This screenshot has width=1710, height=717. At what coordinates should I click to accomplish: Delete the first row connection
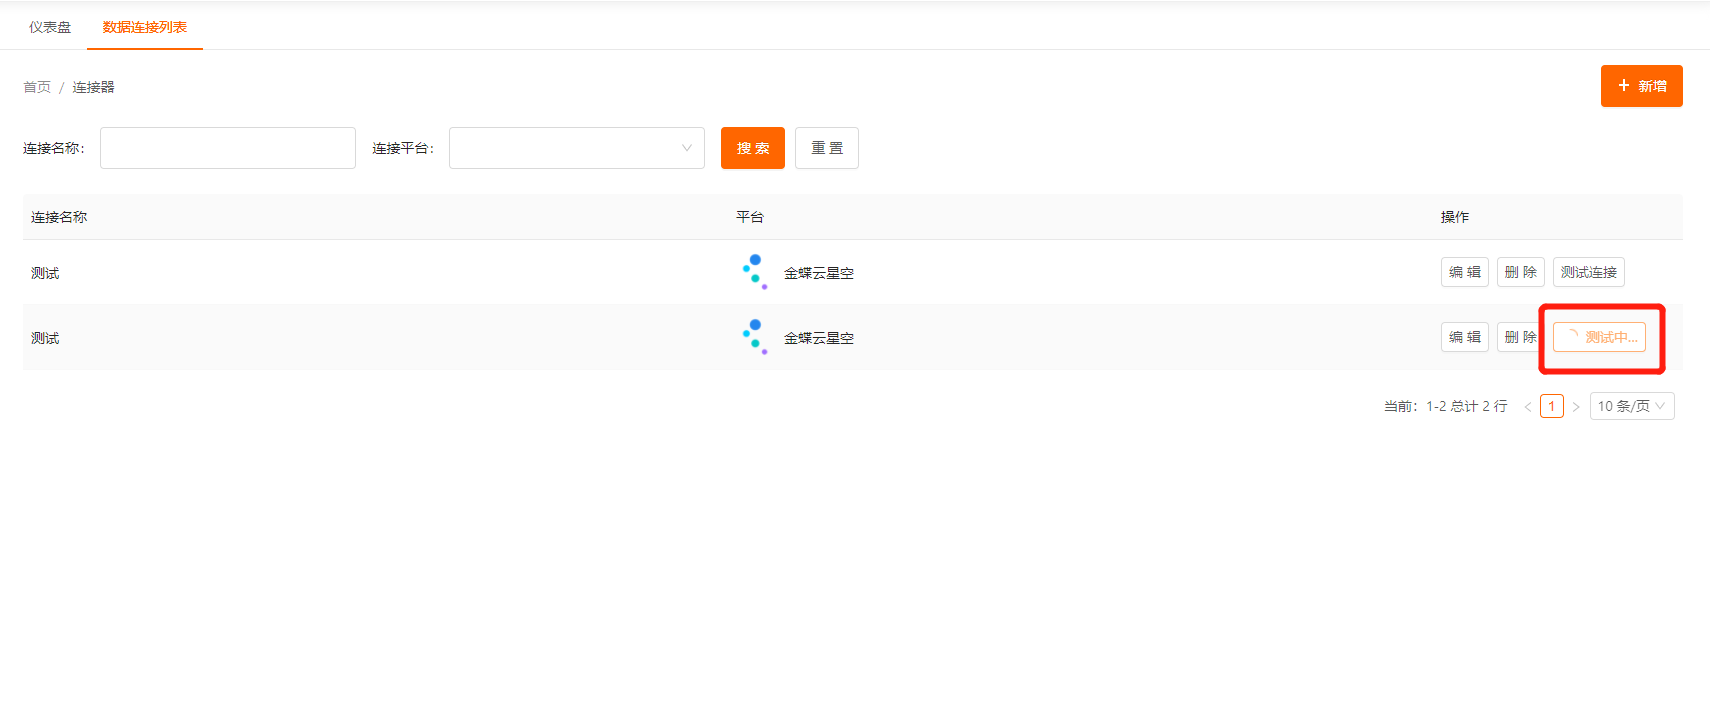pyautogui.click(x=1520, y=272)
